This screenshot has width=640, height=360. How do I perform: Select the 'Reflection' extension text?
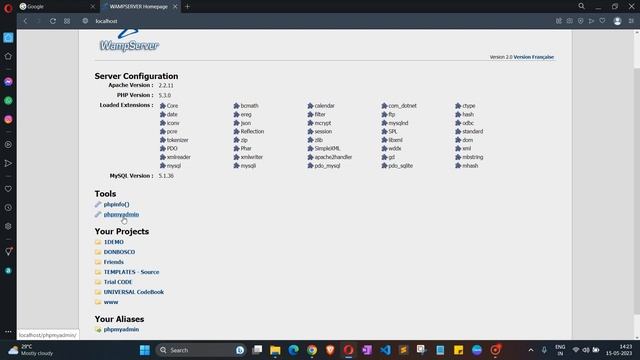point(252,131)
